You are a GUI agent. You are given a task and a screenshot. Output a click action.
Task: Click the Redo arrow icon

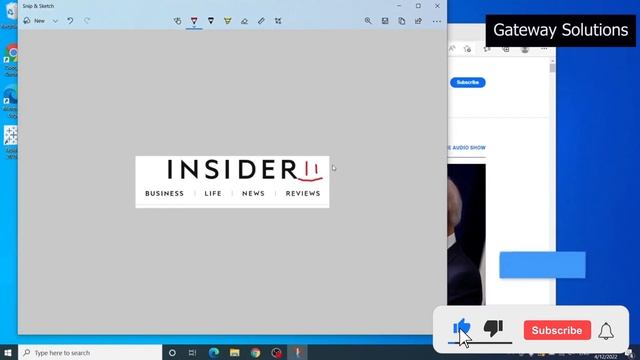click(87, 21)
